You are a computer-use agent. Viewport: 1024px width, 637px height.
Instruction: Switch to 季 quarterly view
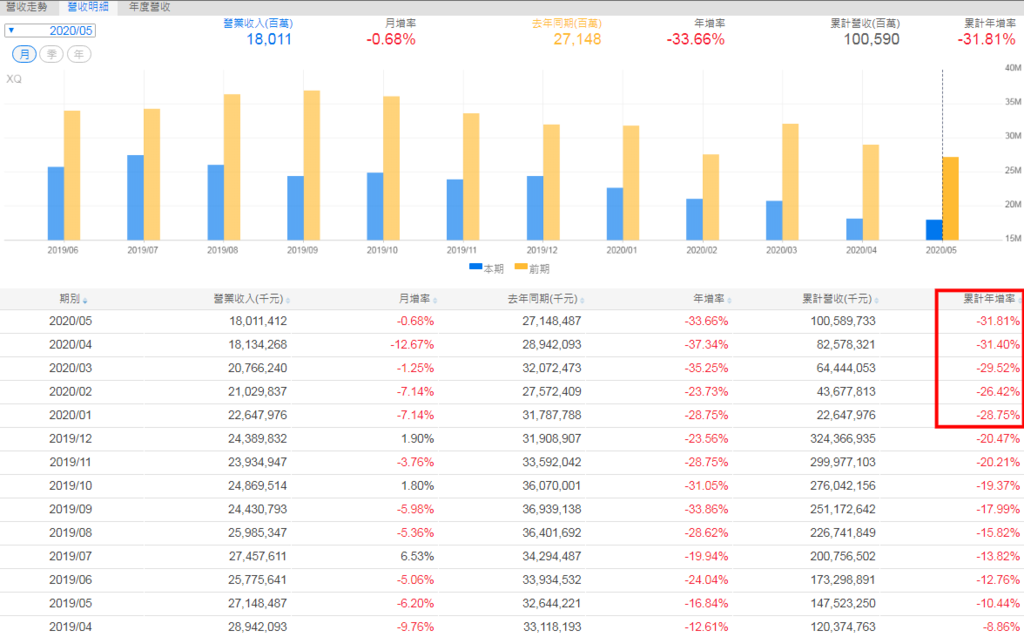click(52, 54)
